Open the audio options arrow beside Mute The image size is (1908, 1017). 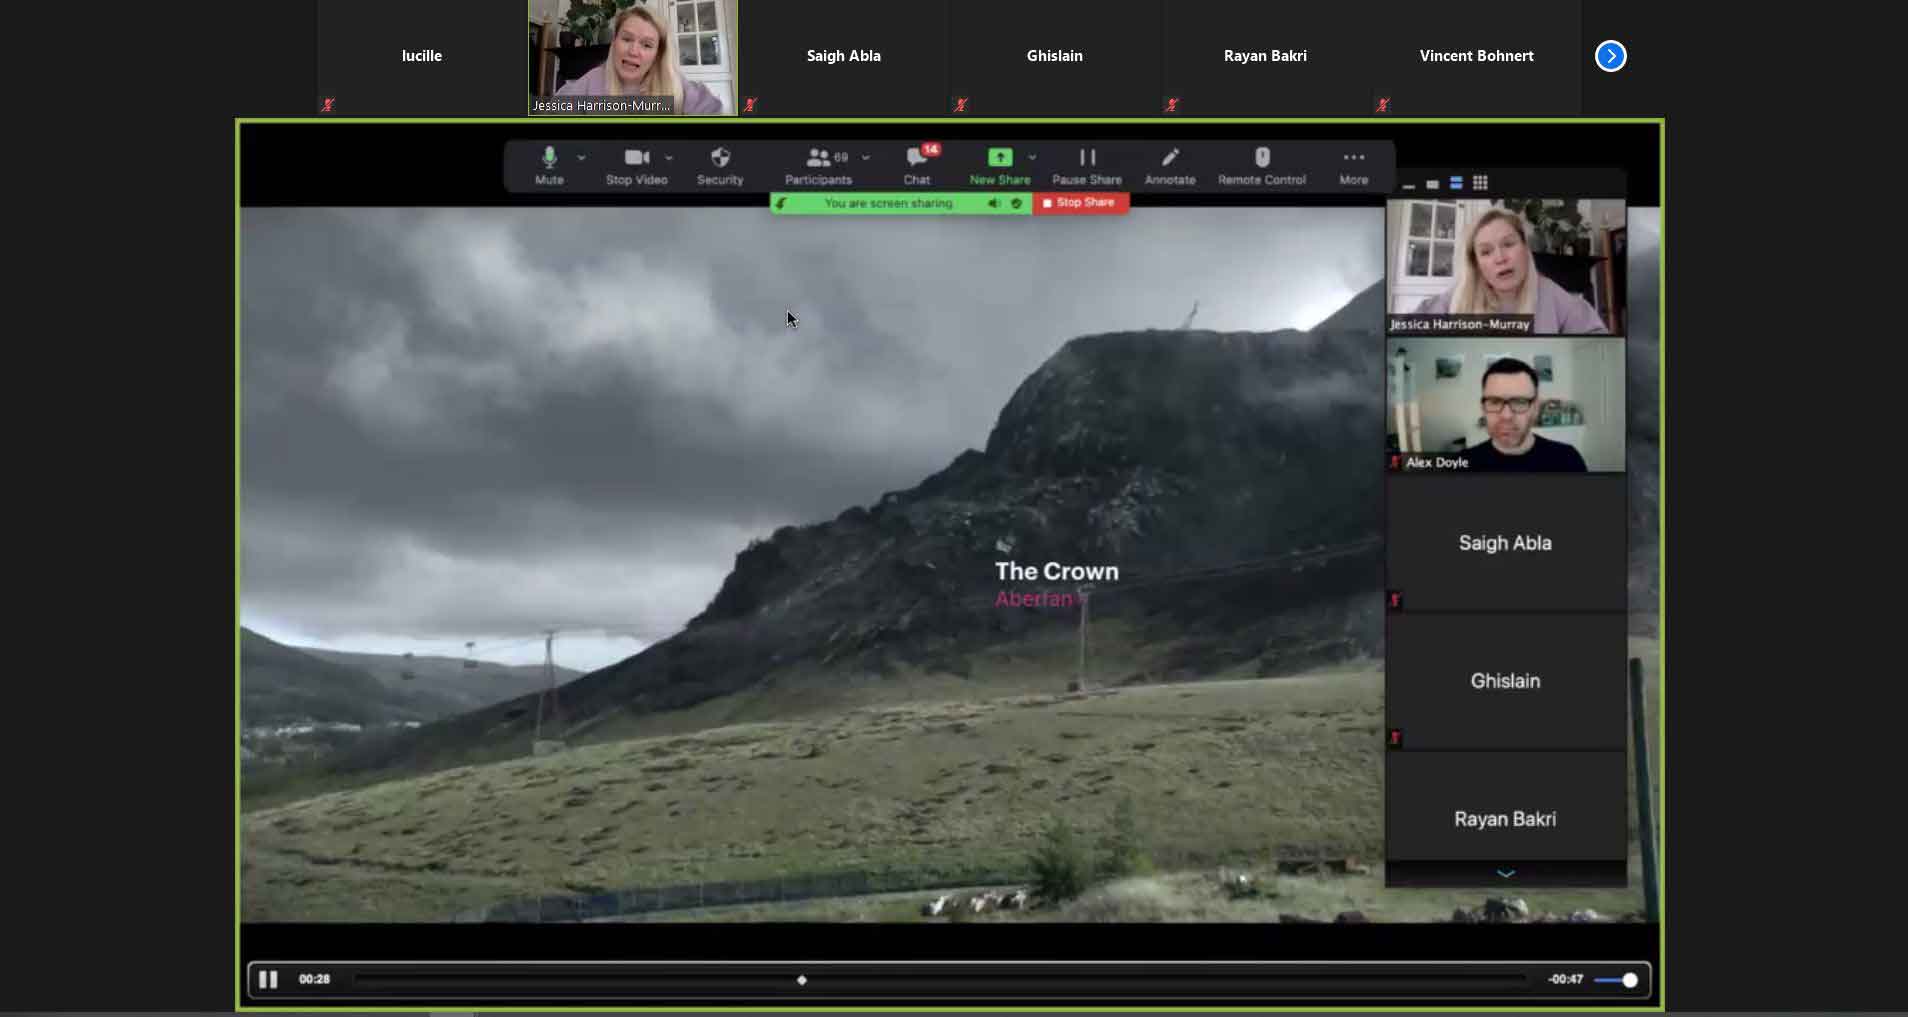tap(581, 158)
